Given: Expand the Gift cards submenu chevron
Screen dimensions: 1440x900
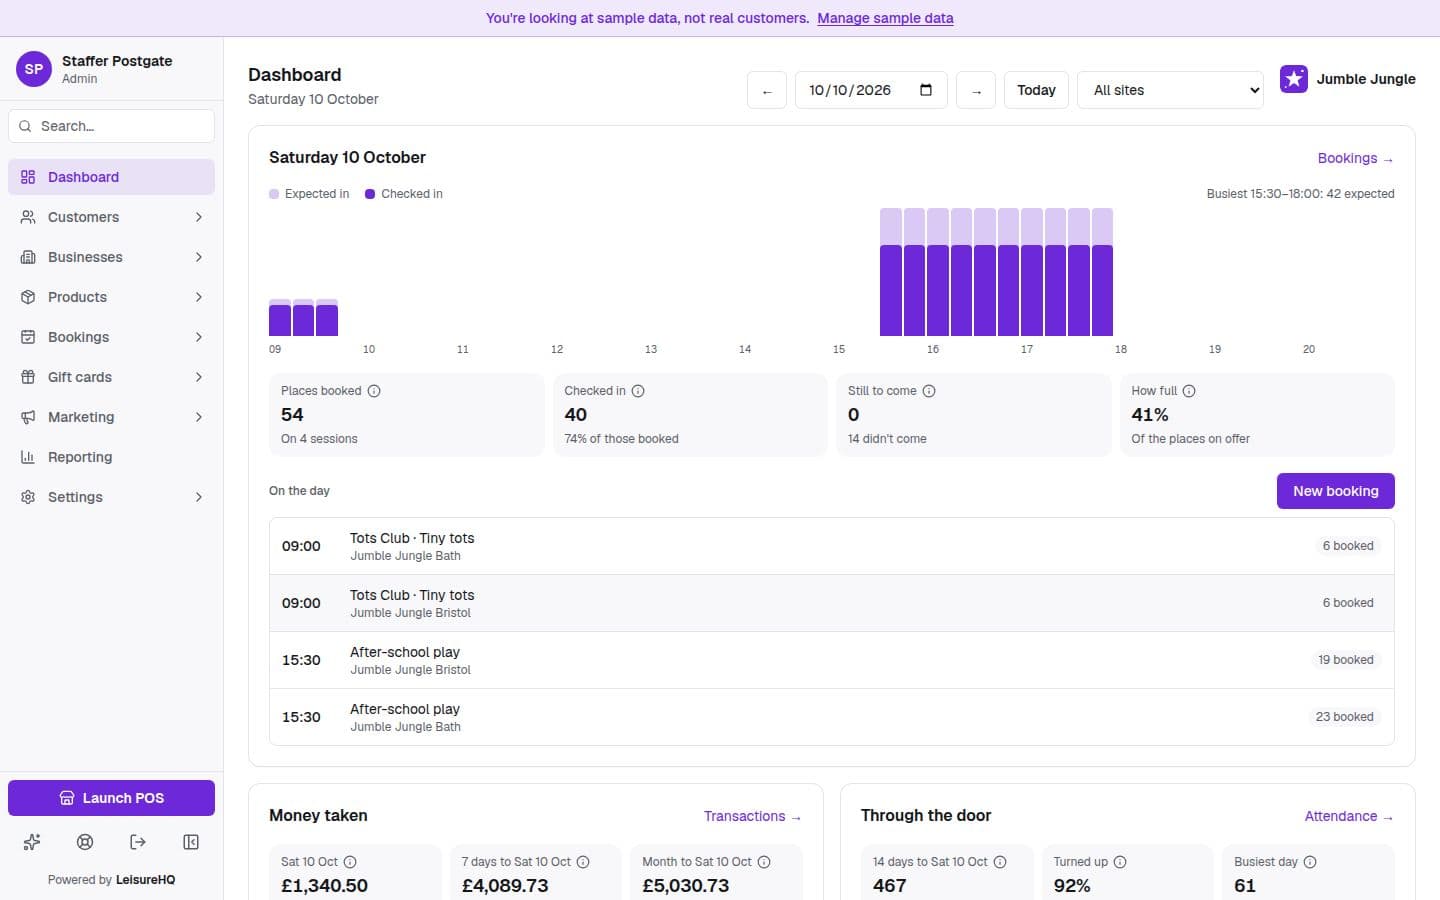Looking at the screenshot, I should [x=199, y=377].
